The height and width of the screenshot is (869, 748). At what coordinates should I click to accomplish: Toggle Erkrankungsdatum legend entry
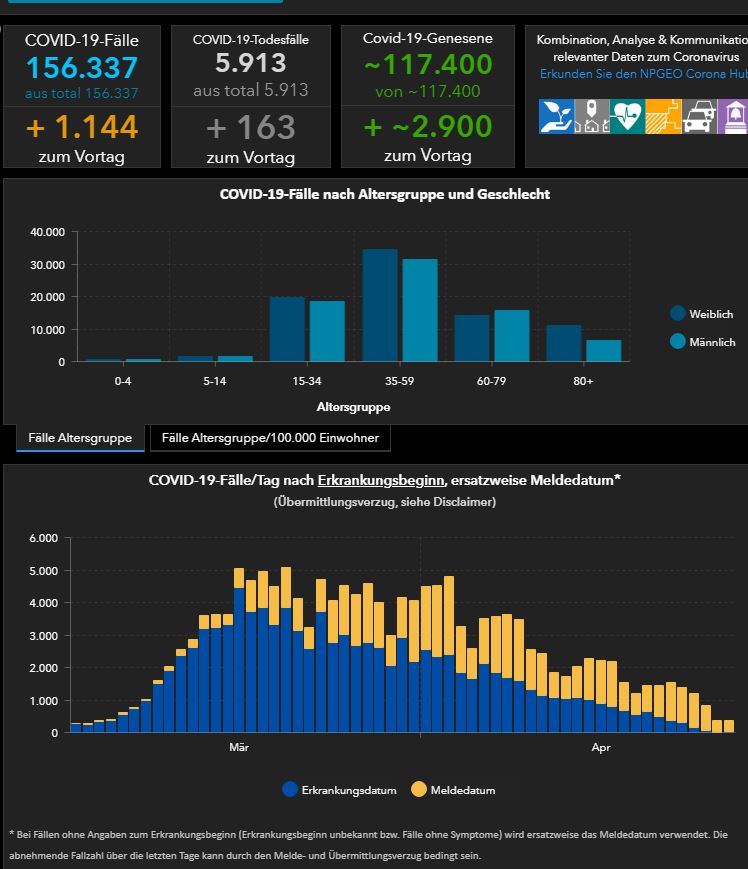coord(339,790)
